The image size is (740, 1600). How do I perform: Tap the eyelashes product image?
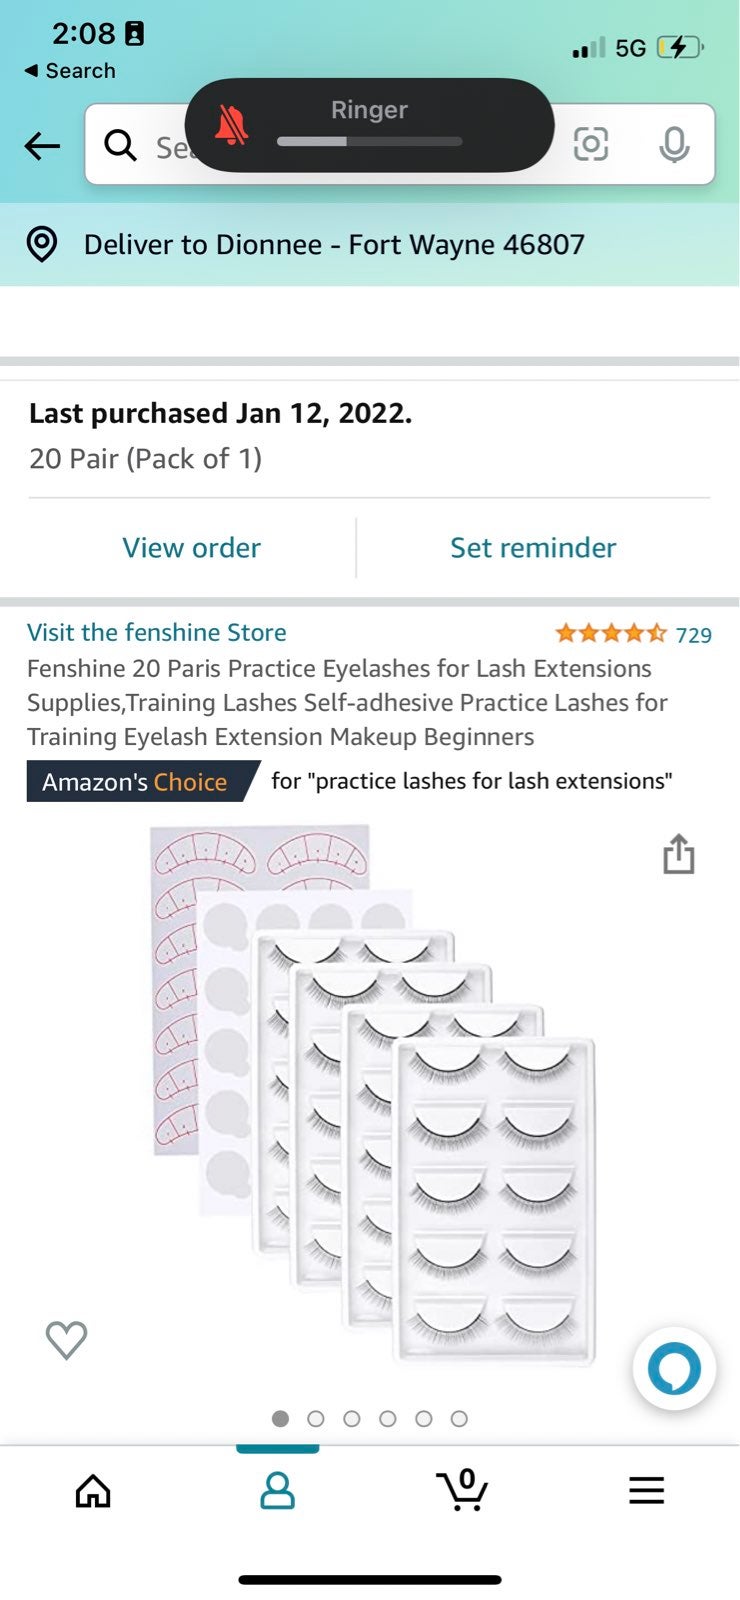[373, 1095]
